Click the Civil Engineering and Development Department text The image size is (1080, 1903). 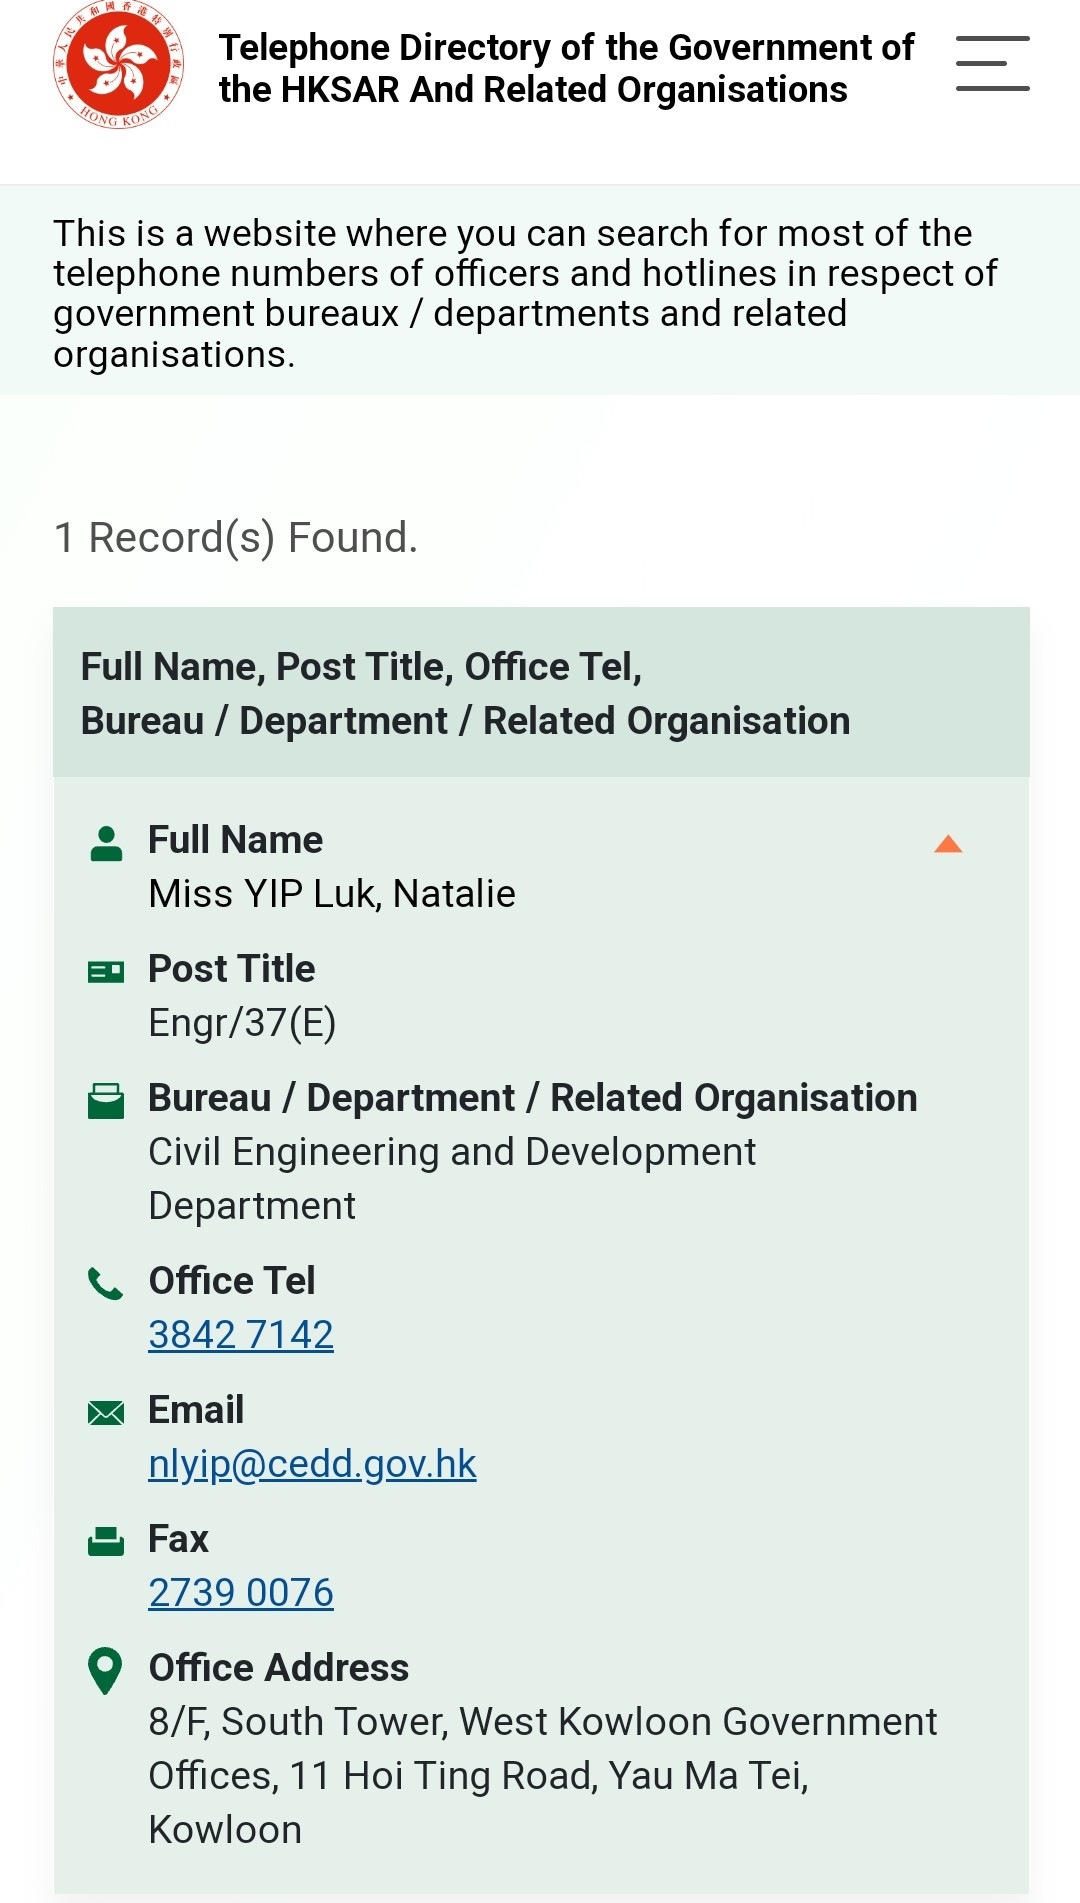(452, 1179)
